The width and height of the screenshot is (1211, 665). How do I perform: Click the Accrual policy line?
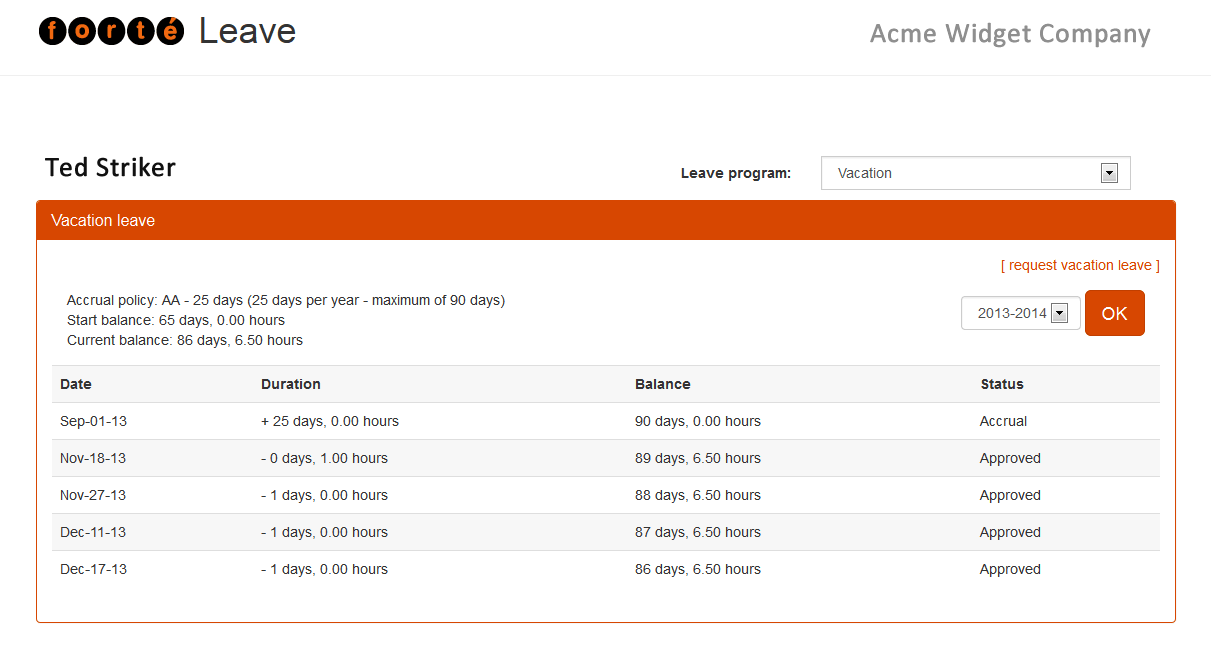pyautogui.click(x=286, y=300)
